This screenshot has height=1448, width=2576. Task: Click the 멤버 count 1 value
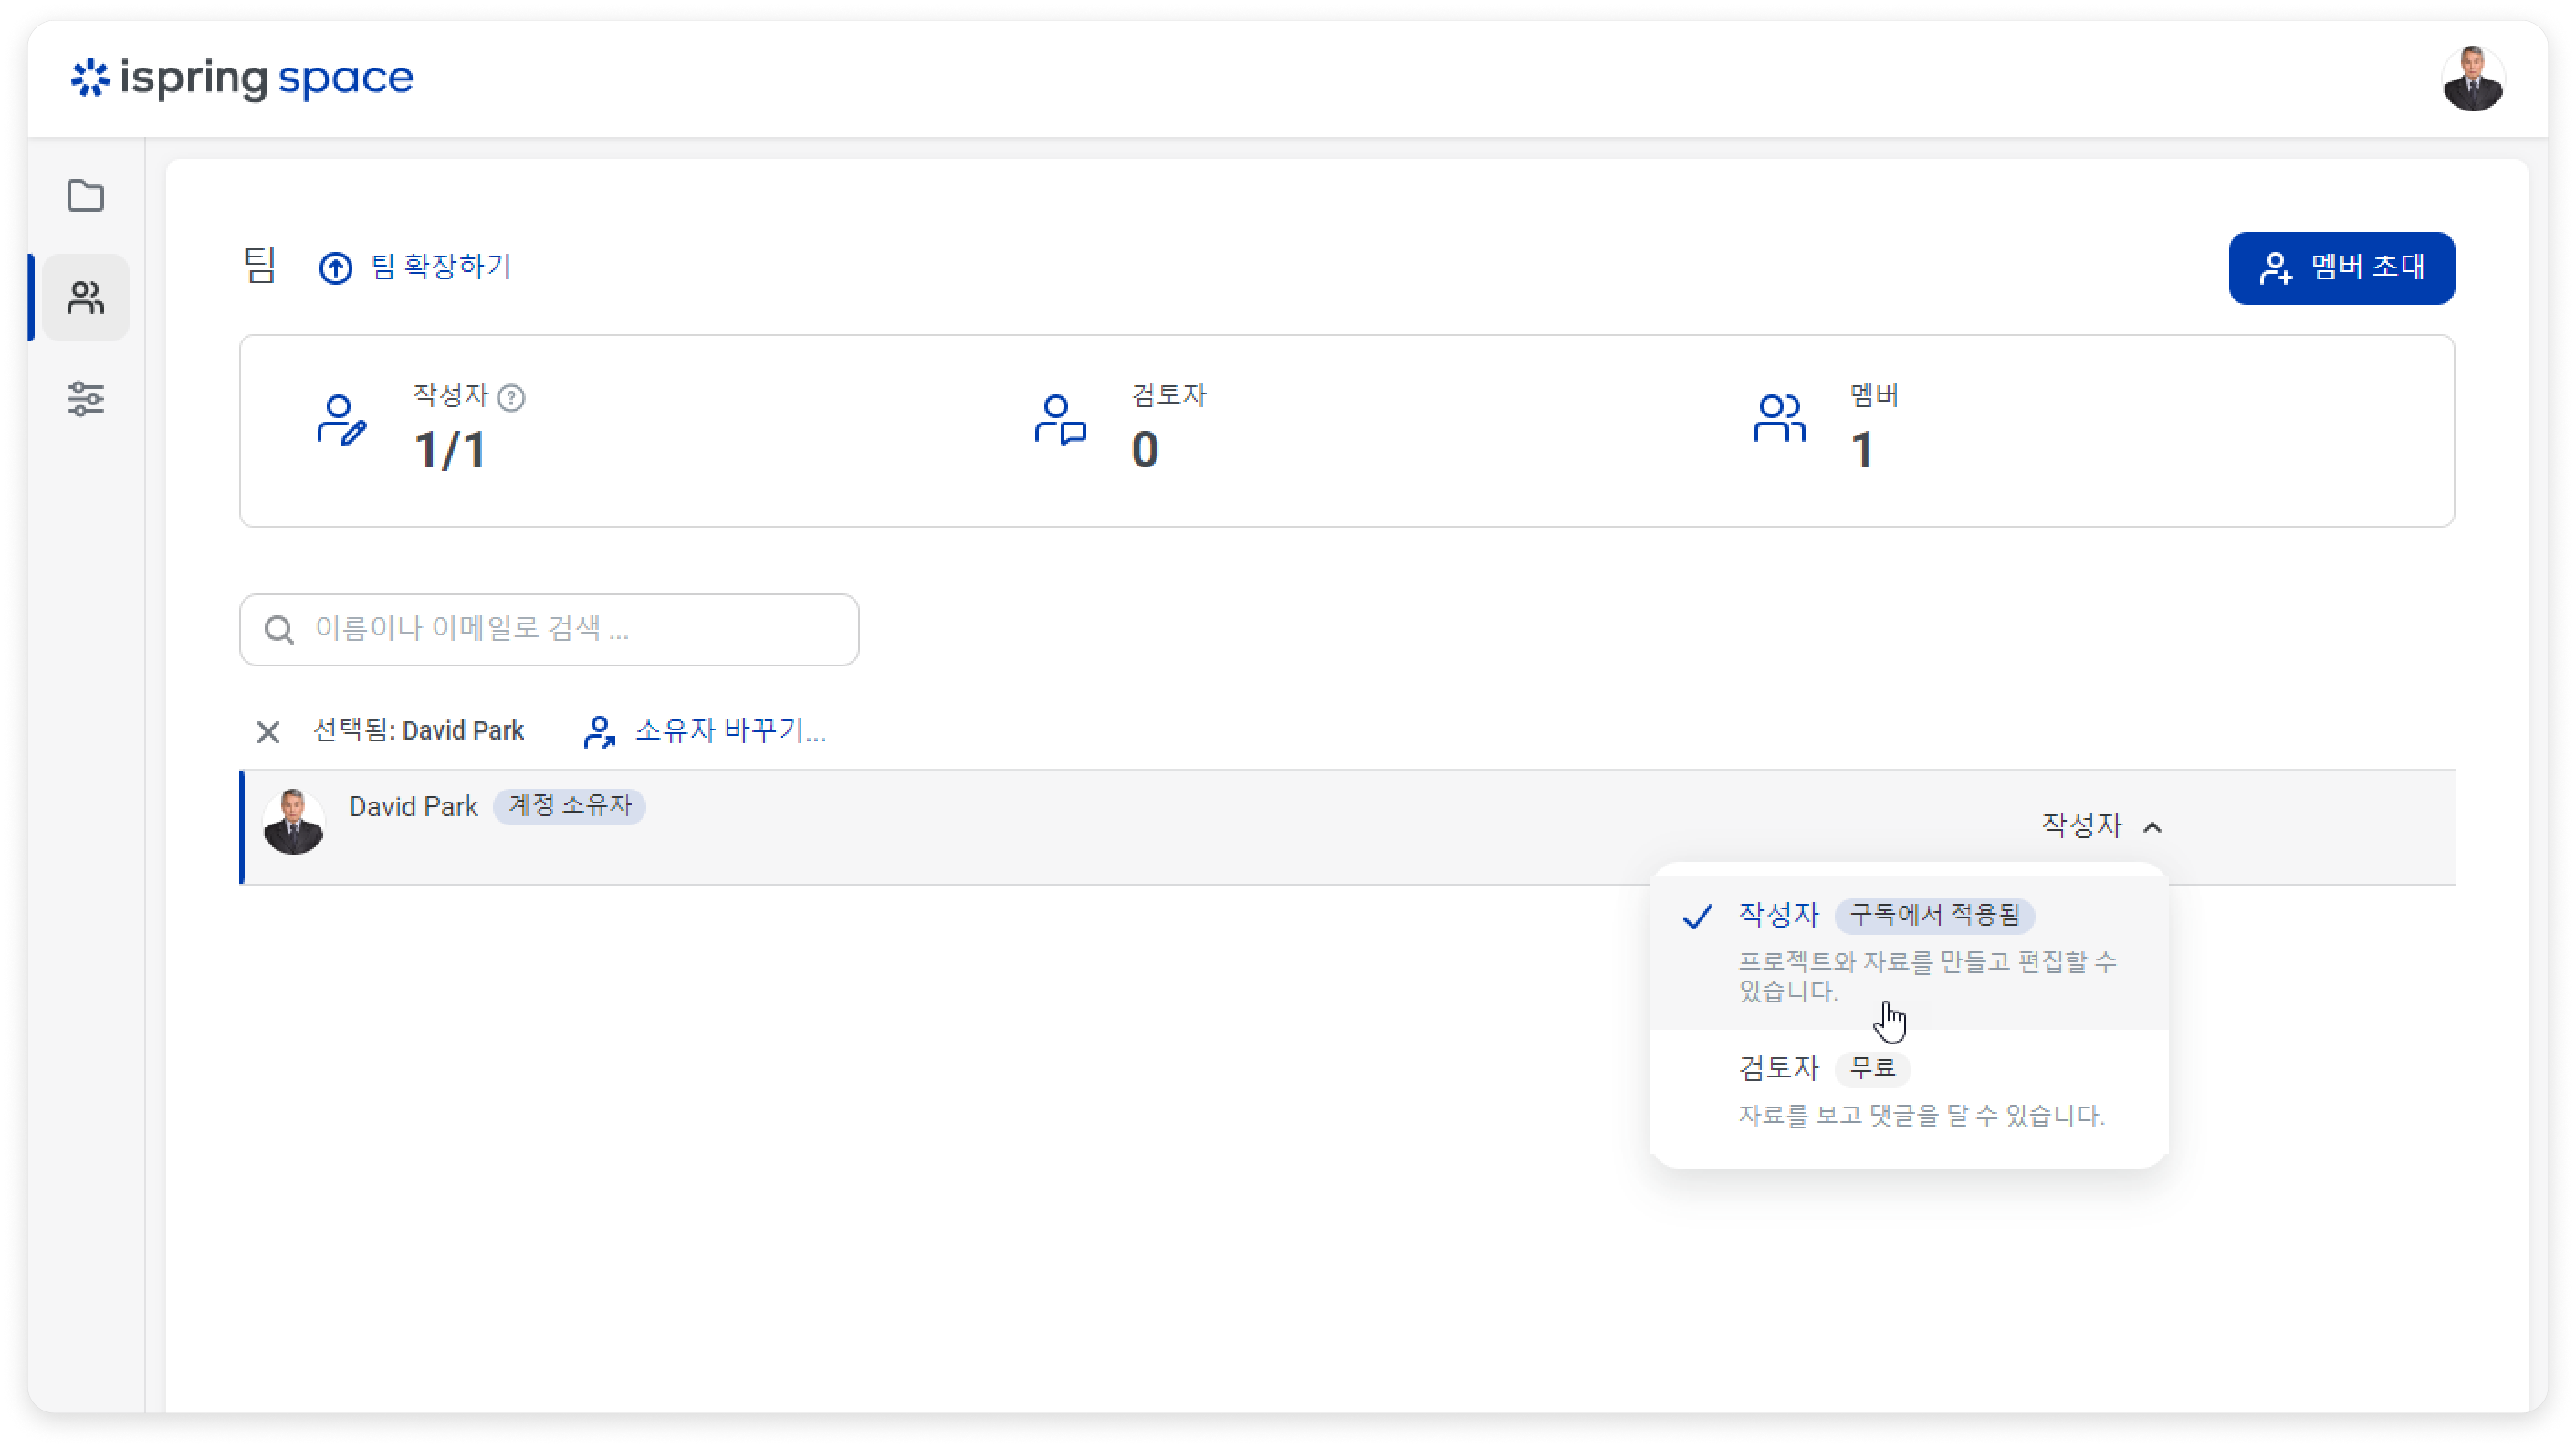pyautogui.click(x=1862, y=450)
